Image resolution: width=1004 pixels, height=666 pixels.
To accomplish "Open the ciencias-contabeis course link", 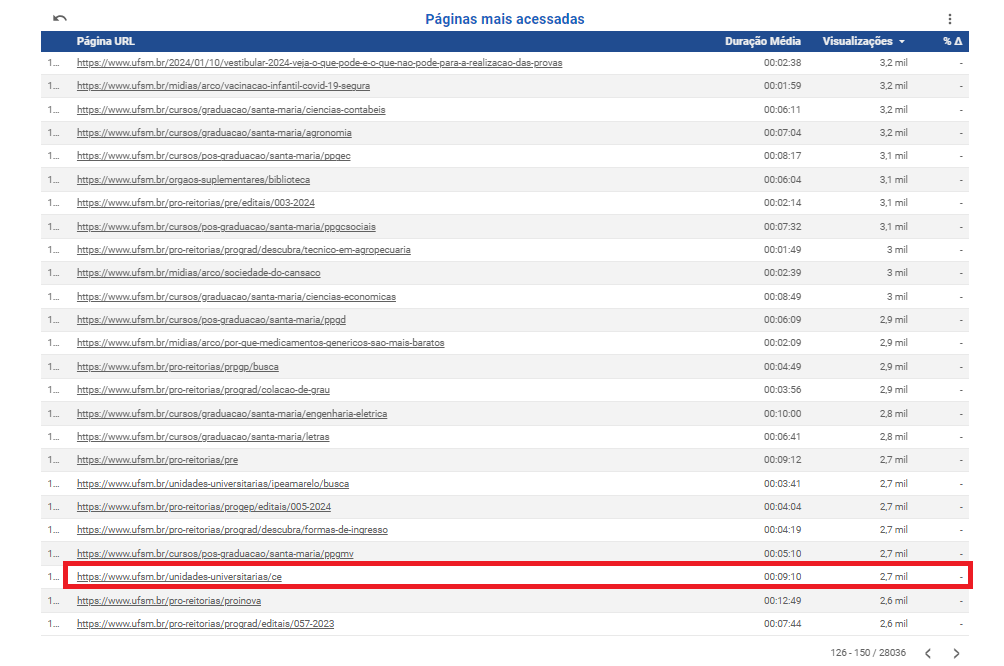I will [231, 110].
